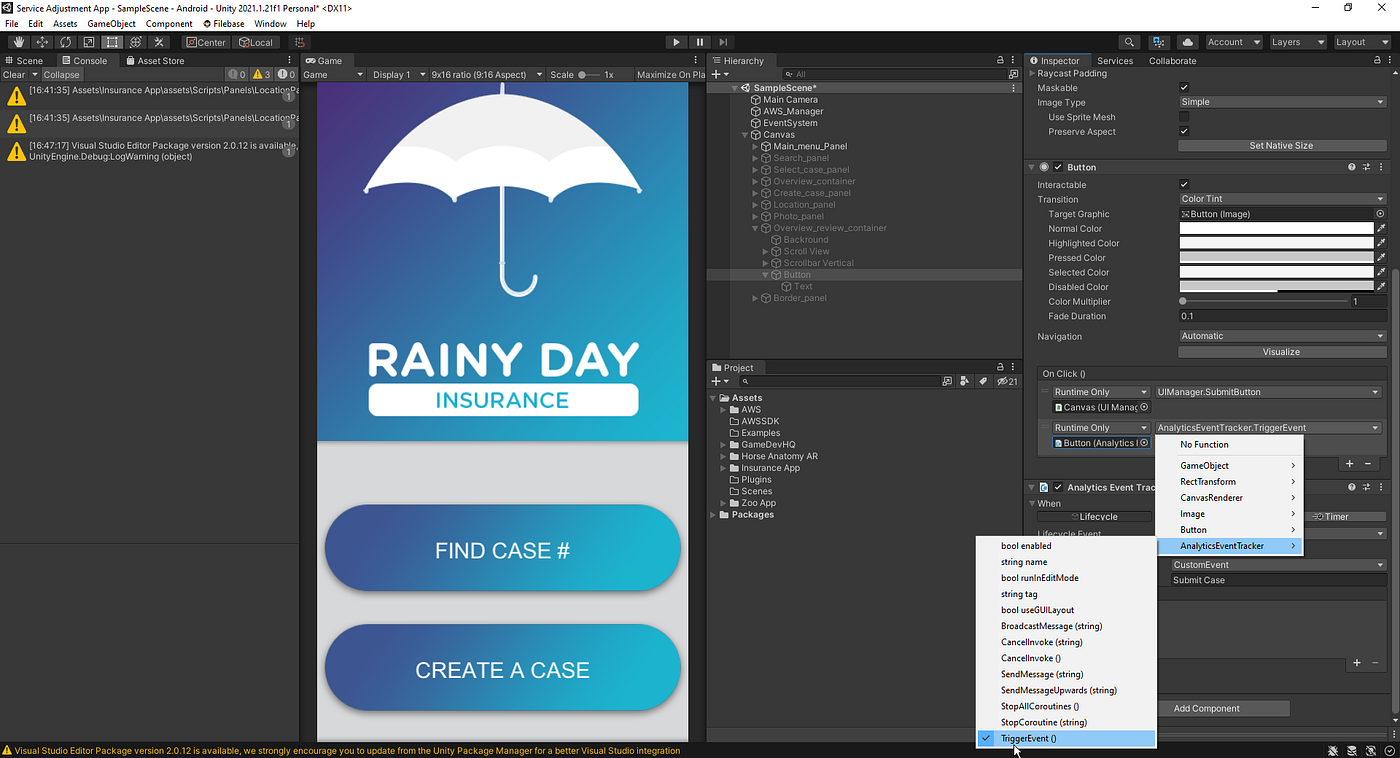Expand the AWS folder in Project

(x=724, y=410)
